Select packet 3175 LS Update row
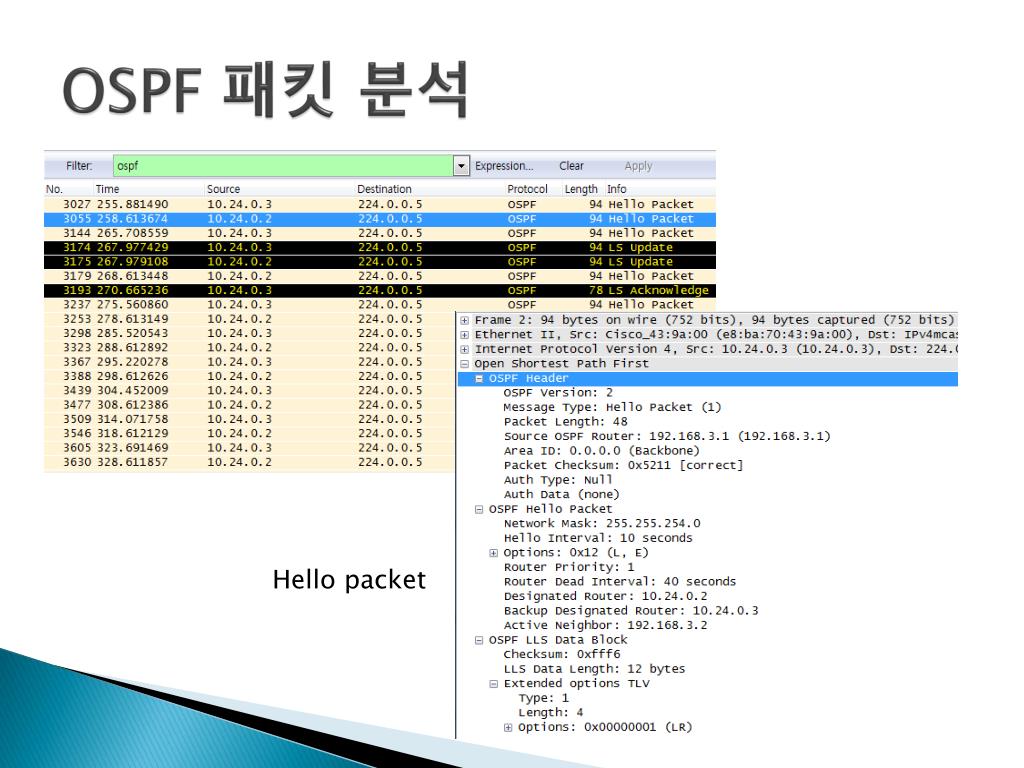The image size is (1024, 768). [379, 262]
